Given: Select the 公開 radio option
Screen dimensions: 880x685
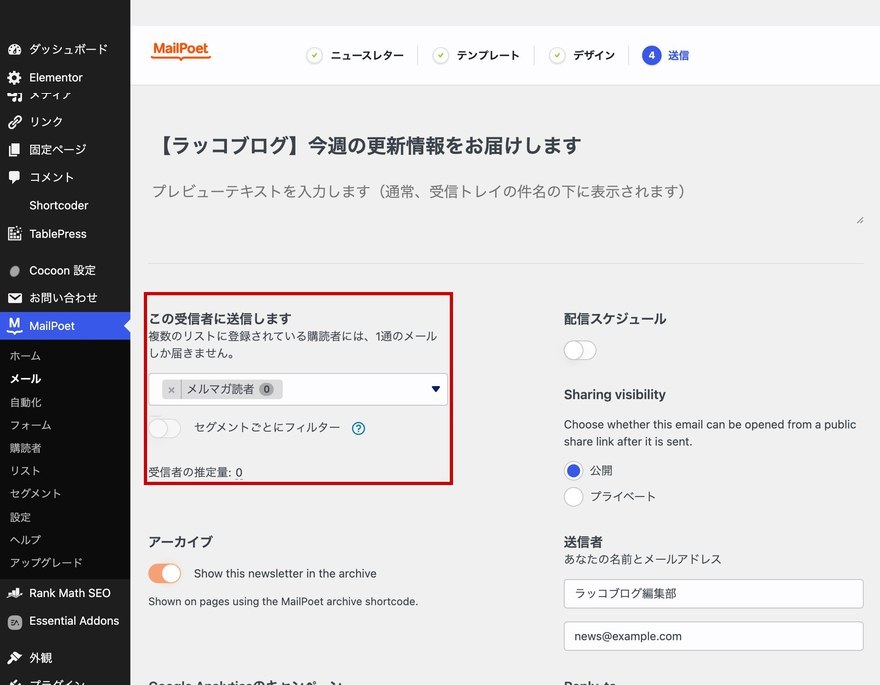Looking at the screenshot, I should [x=574, y=471].
